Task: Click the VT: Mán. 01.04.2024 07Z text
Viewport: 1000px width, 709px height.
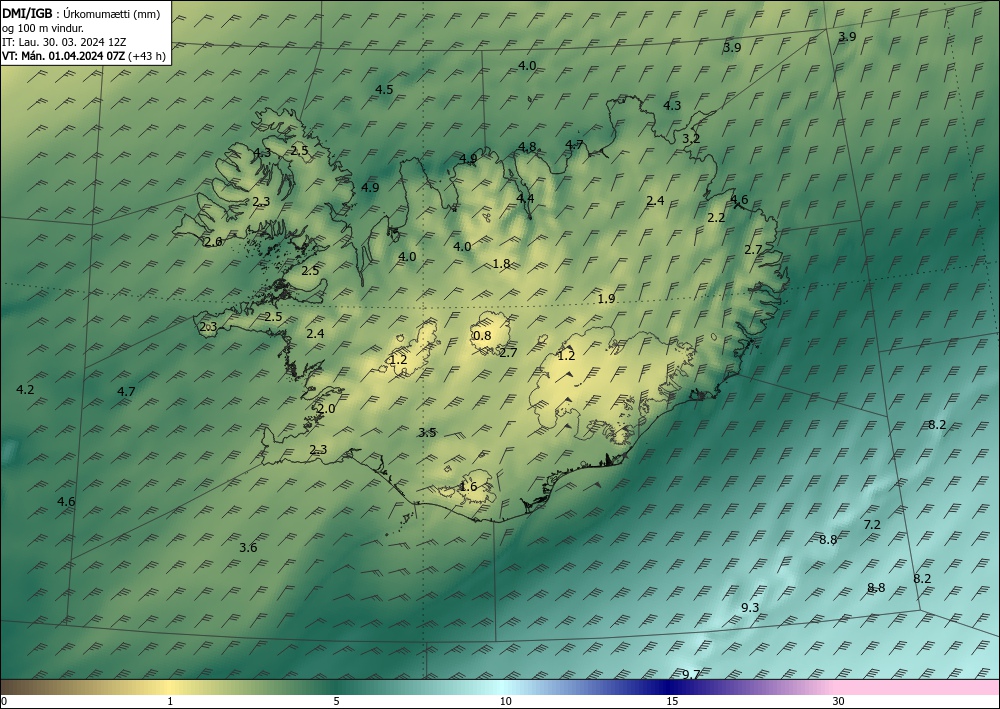Action: 63,56
